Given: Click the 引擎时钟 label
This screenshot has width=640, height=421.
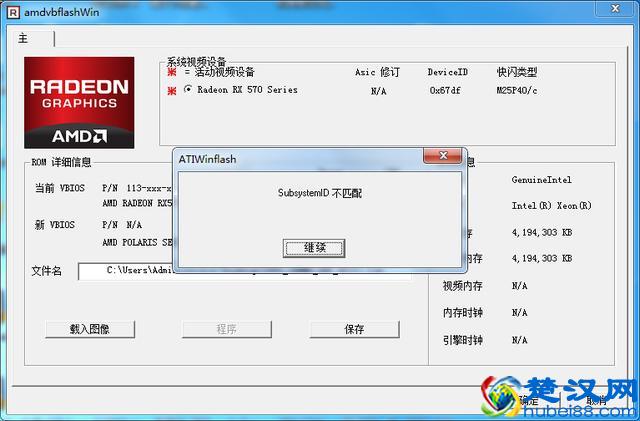Looking at the screenshot, I should click(x=463, y=340).
